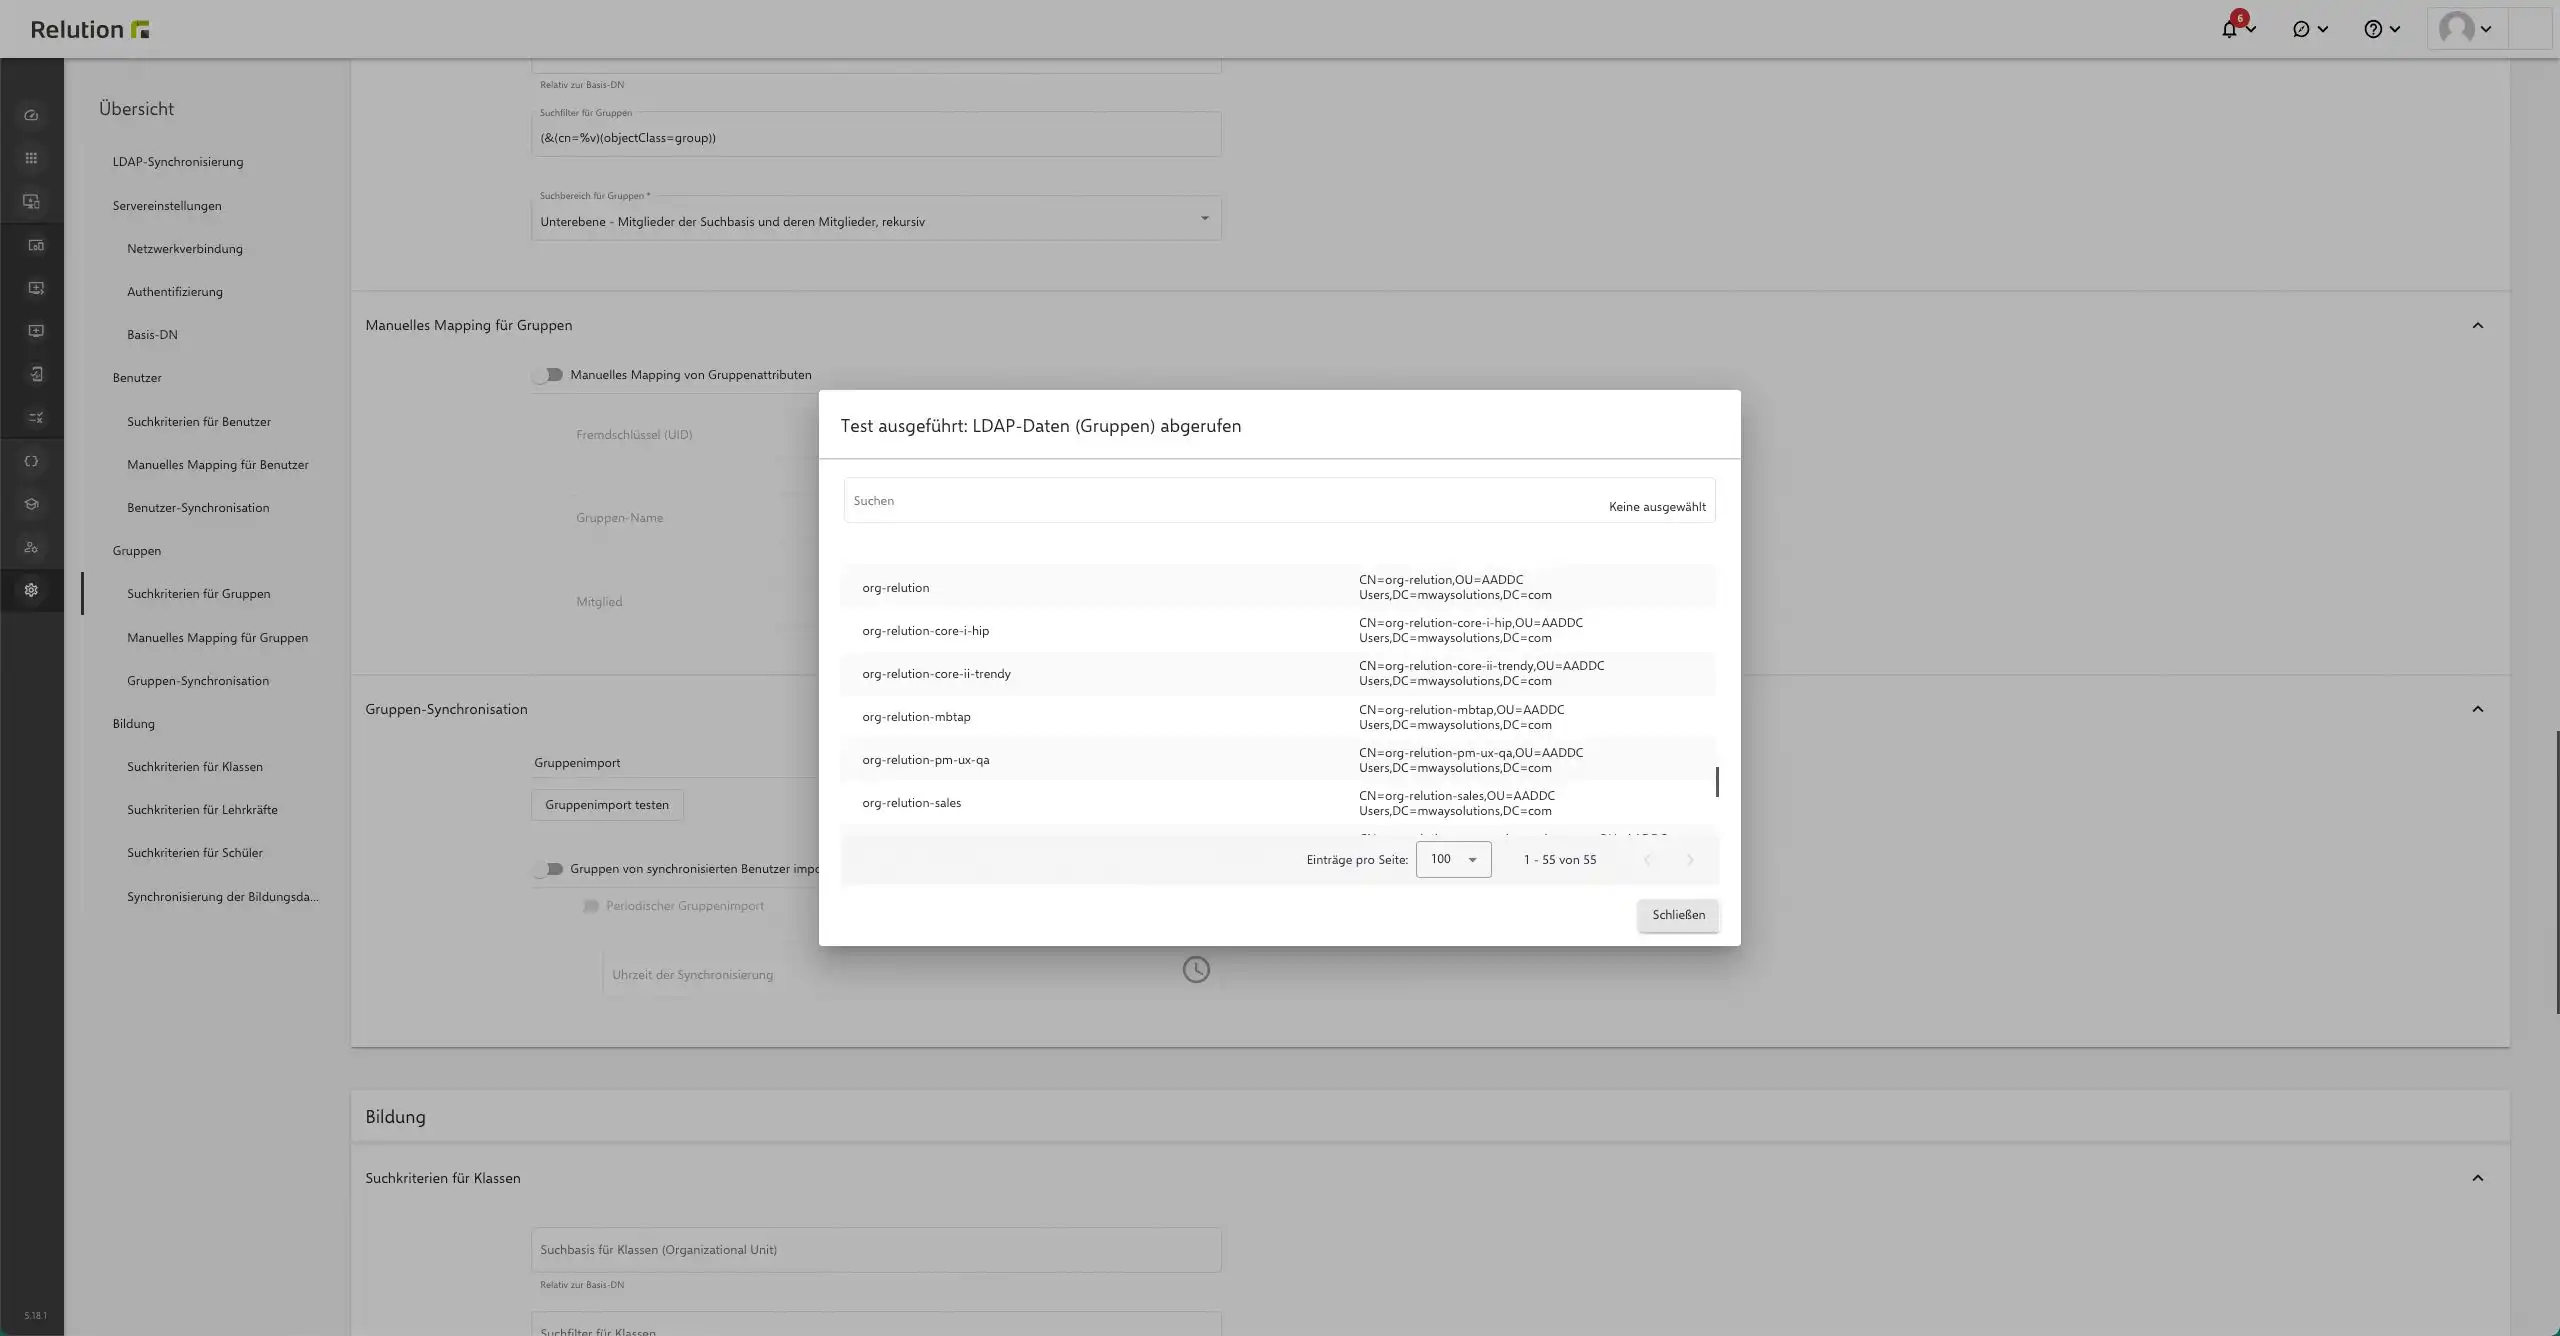Go to previous page in dialog pagination

[1647, 860]
